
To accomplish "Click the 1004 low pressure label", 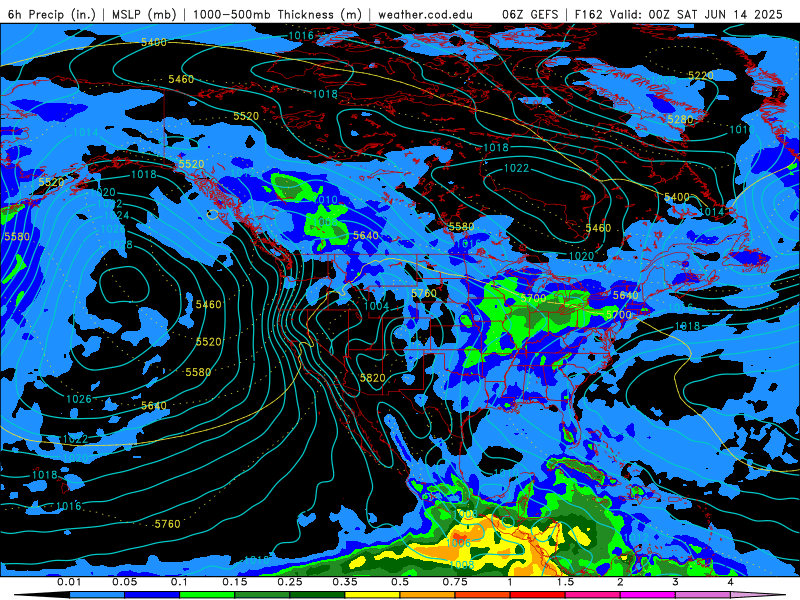I will point(377,306).
